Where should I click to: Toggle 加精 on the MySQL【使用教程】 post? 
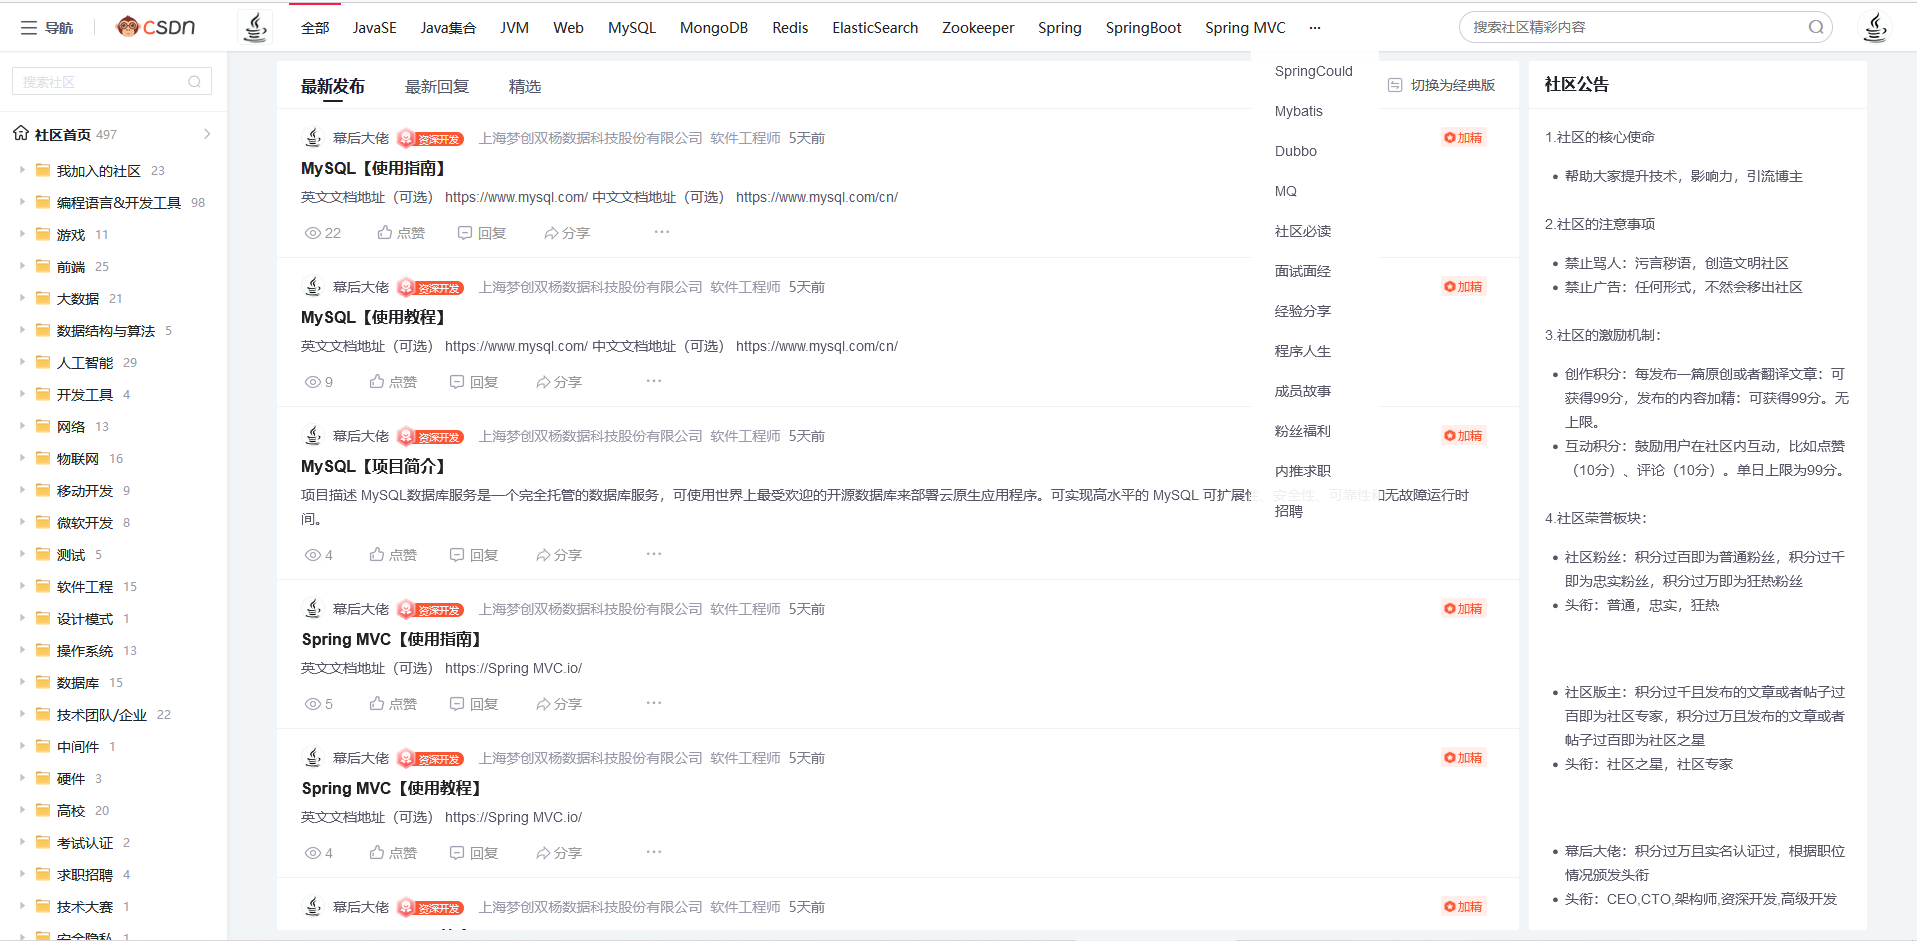1463,286
